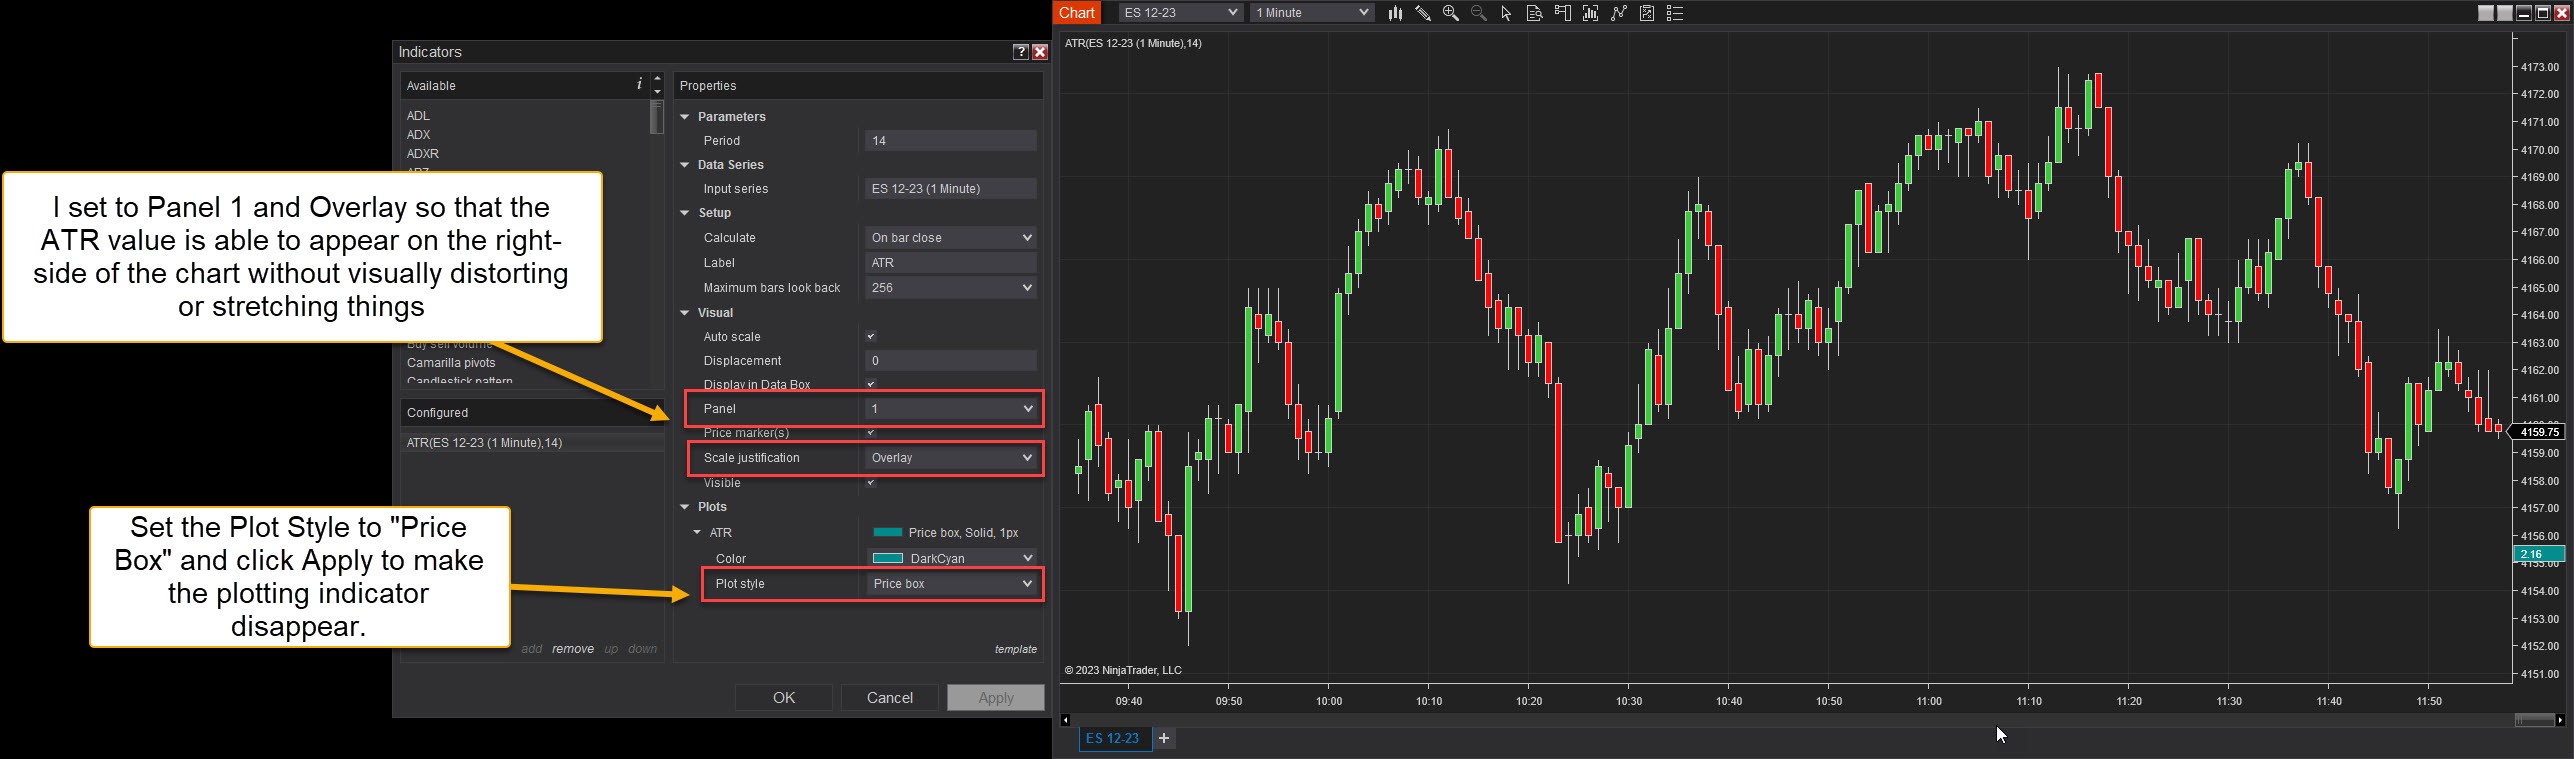
Task: Open the chart bar style icon
Action: coord(1394,13)
